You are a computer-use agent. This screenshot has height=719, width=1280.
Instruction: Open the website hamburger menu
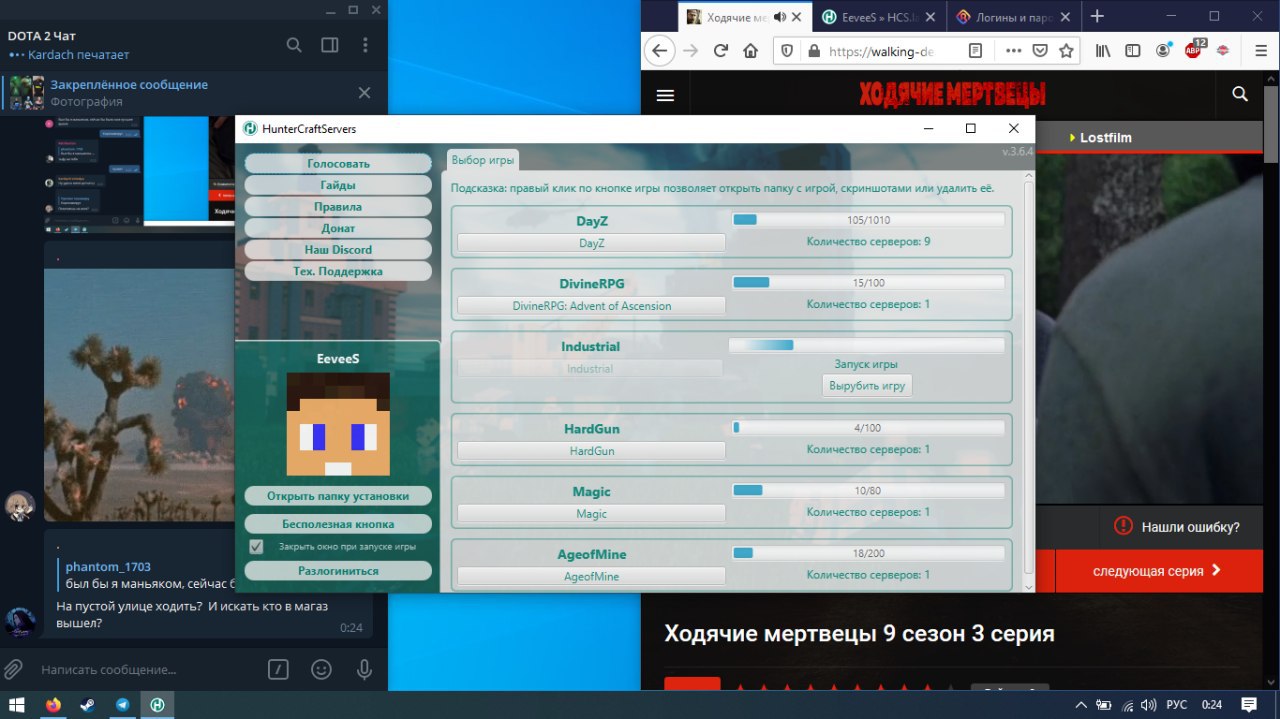coord(665,95)
